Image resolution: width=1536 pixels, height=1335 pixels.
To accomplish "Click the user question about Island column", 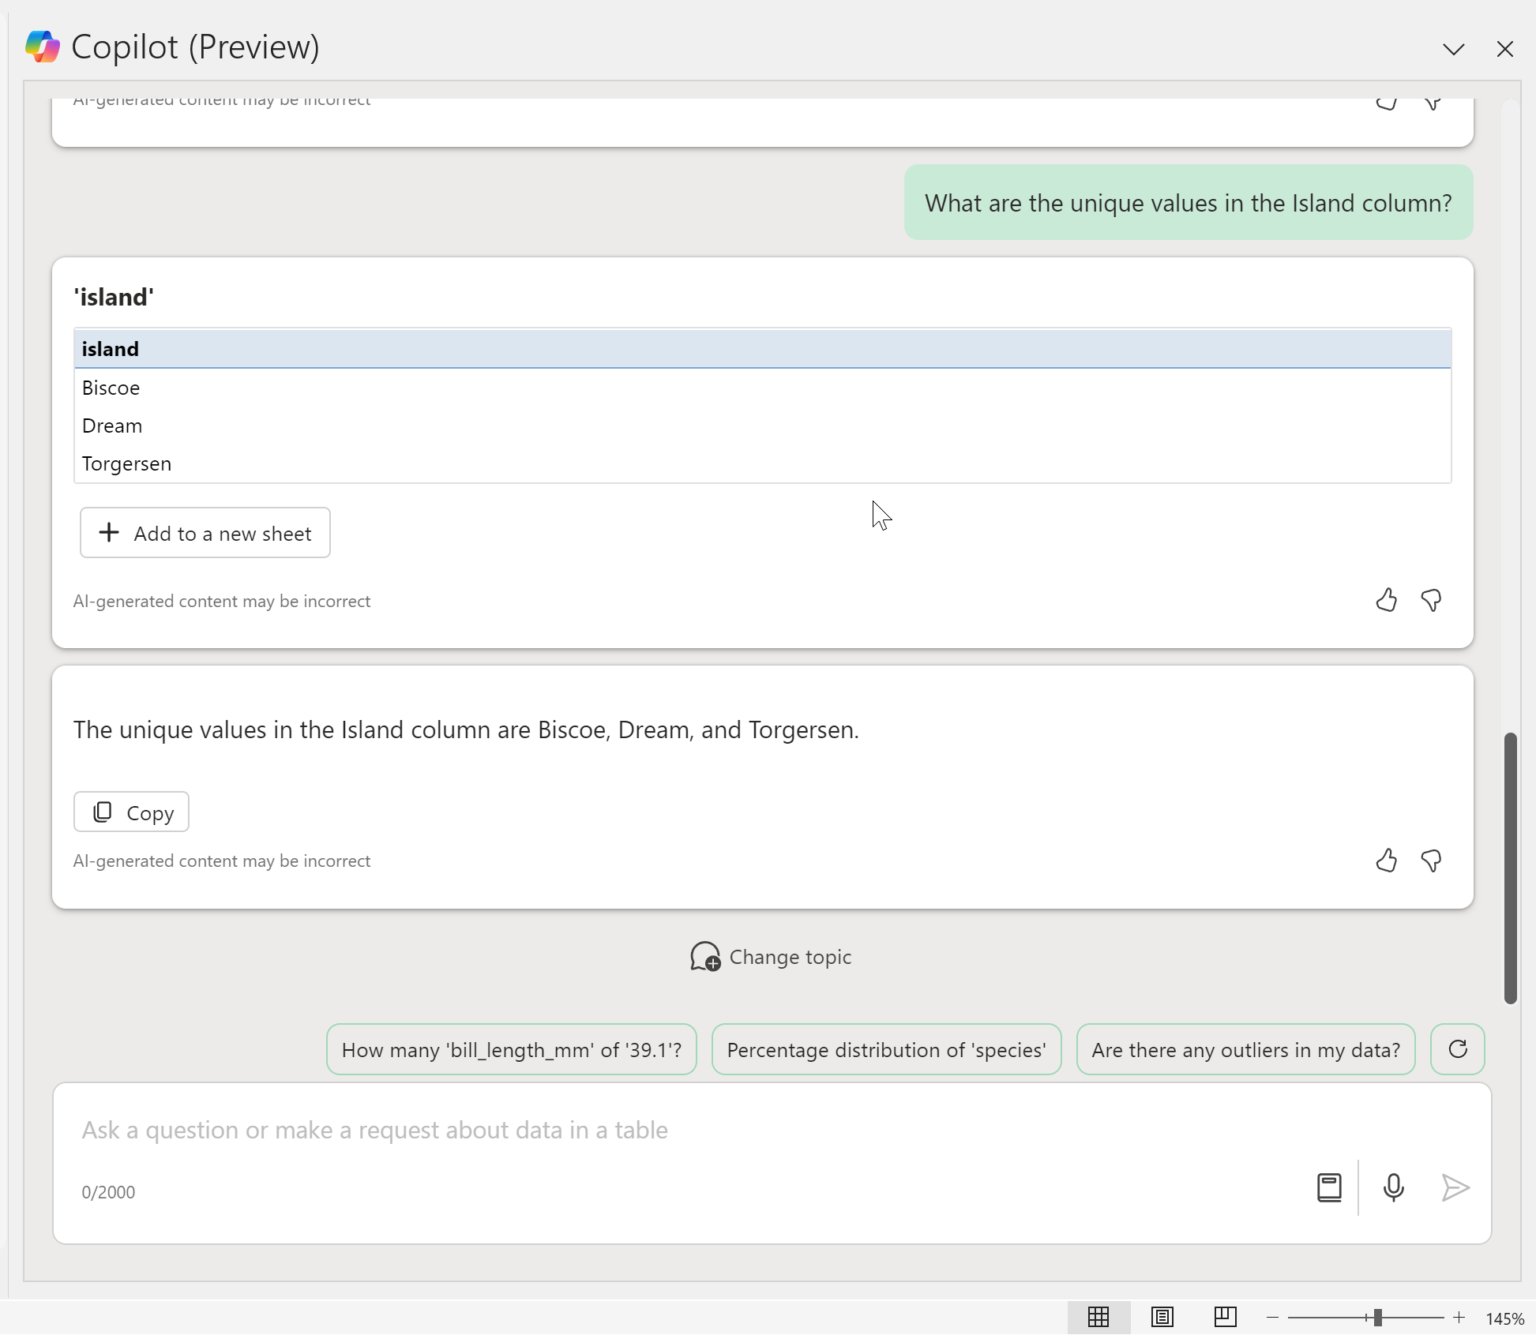I will (1188, 203).
